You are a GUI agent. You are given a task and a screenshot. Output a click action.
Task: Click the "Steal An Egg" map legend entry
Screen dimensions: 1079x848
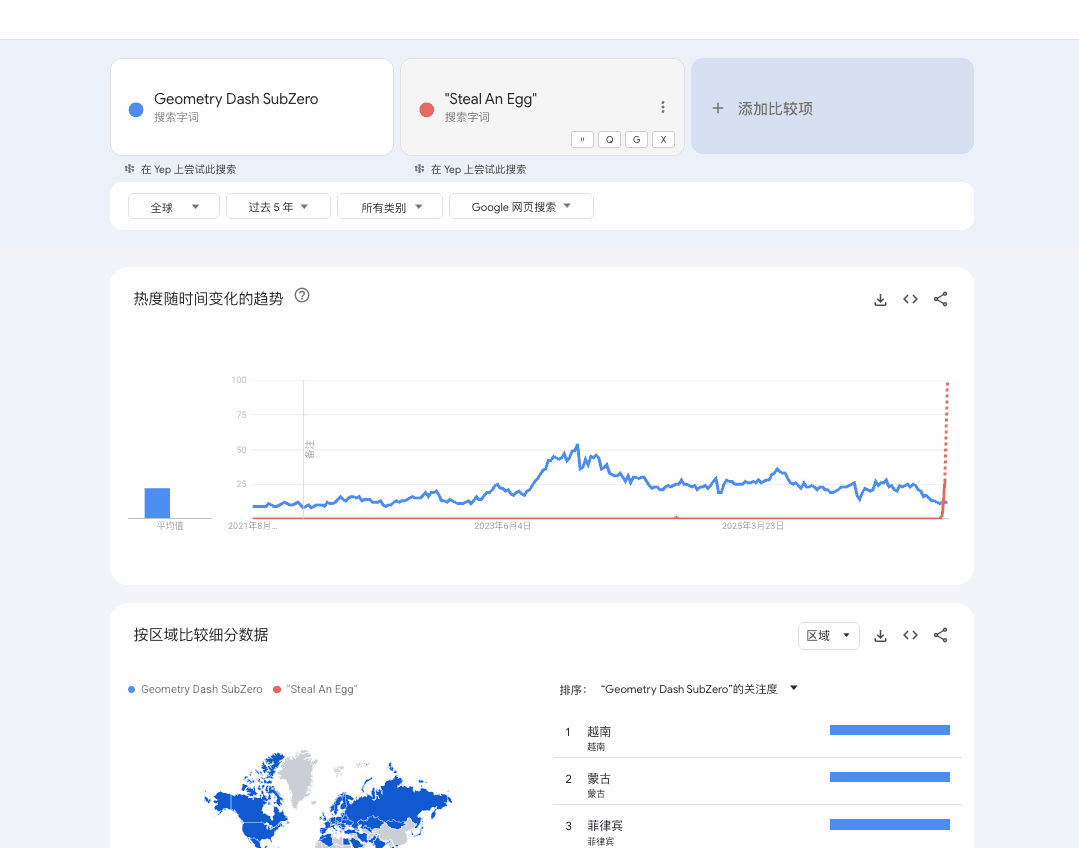[315, 689]
